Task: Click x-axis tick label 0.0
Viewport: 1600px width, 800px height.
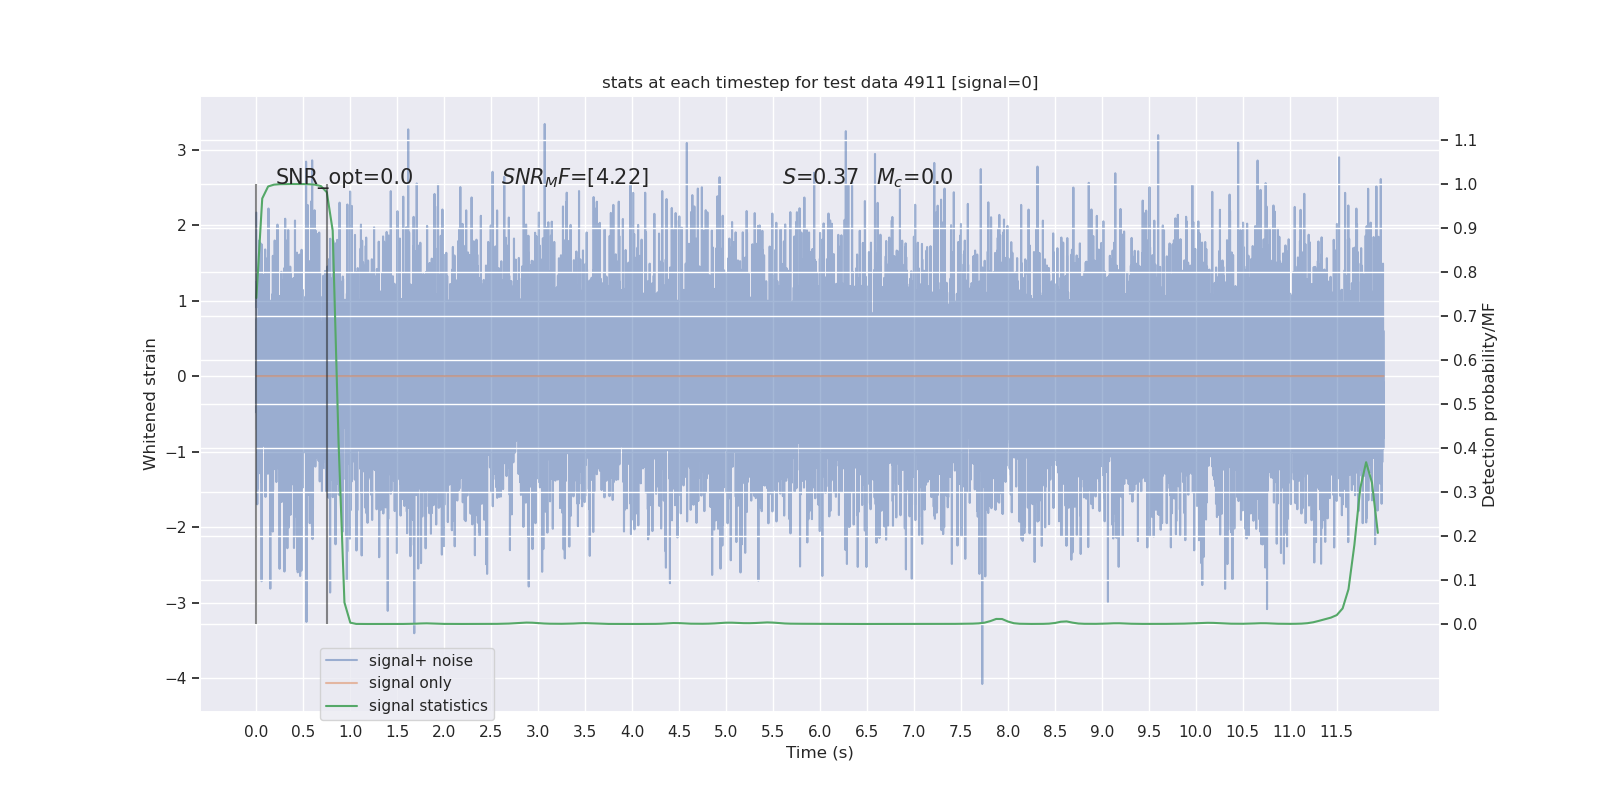Action: click(x=256, y=732)
